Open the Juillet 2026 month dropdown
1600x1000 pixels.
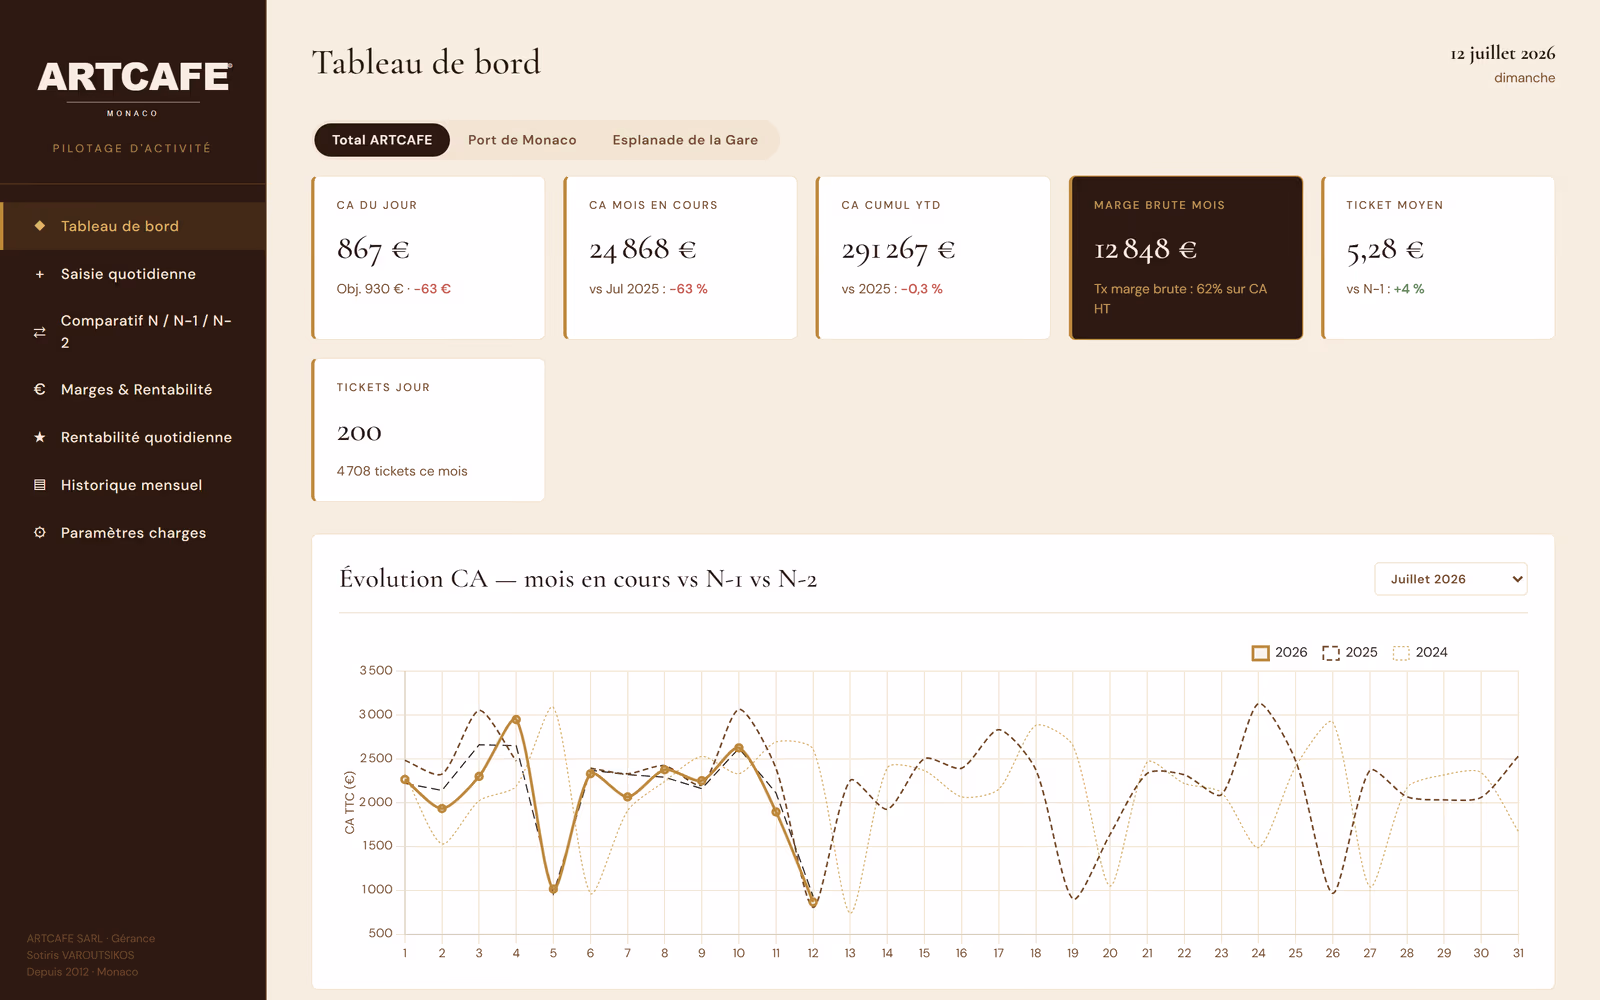point(1451,579)
